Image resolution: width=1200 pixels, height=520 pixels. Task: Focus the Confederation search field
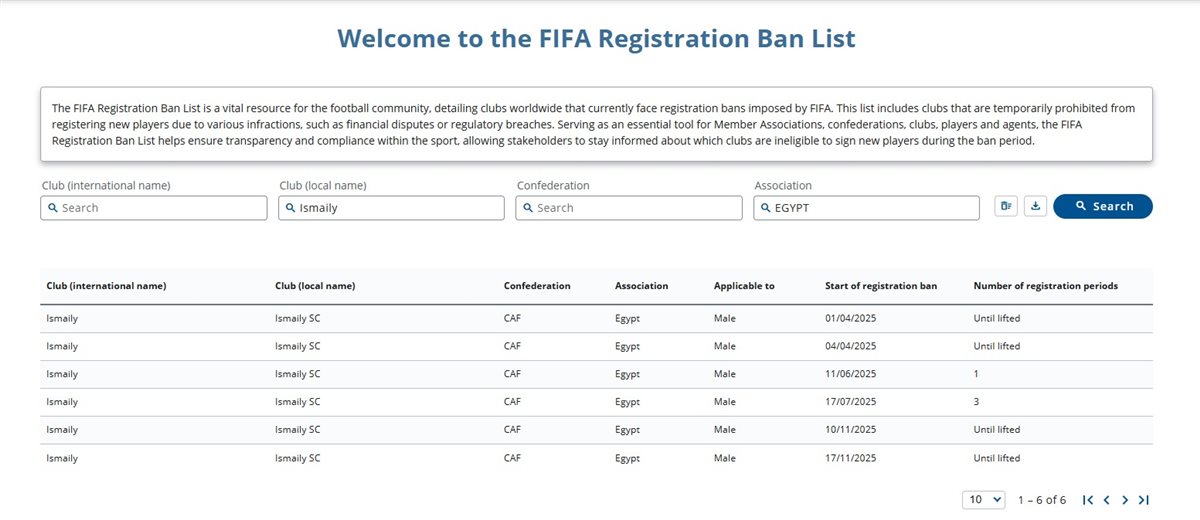(635, 208)
